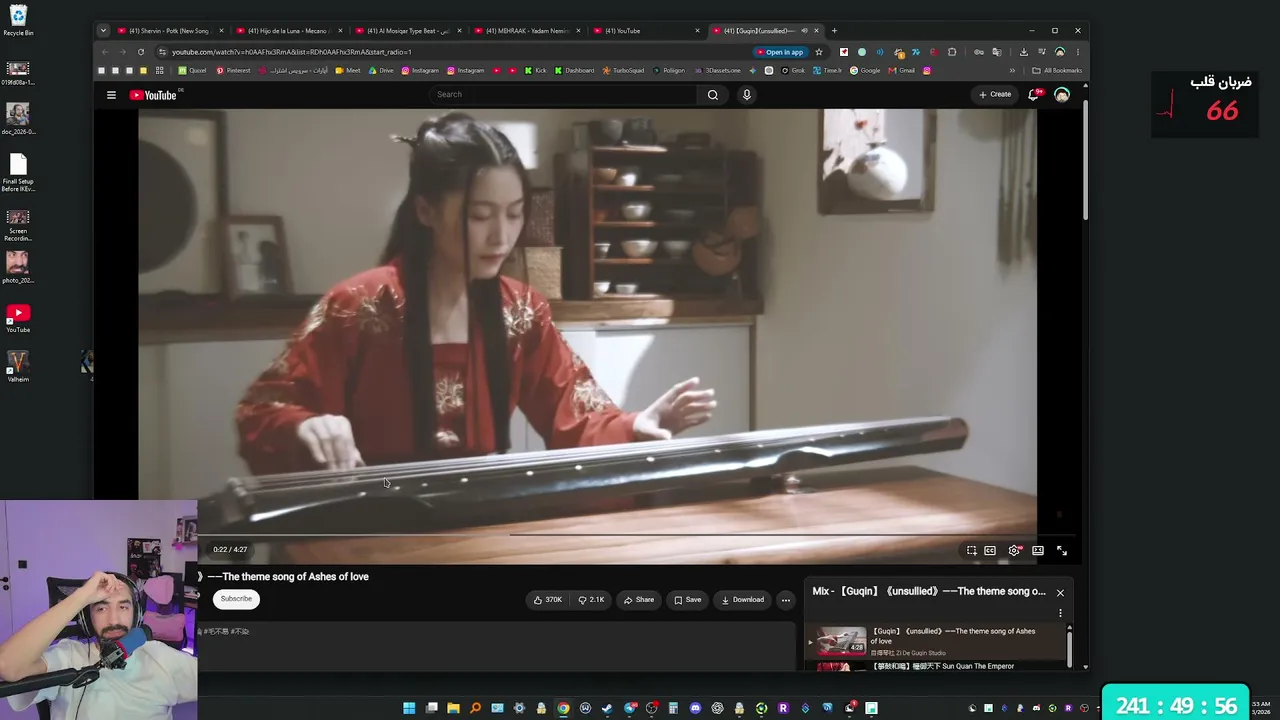Switch the player to theater mode
The image size is (1280, 720).
(1038, 551)
